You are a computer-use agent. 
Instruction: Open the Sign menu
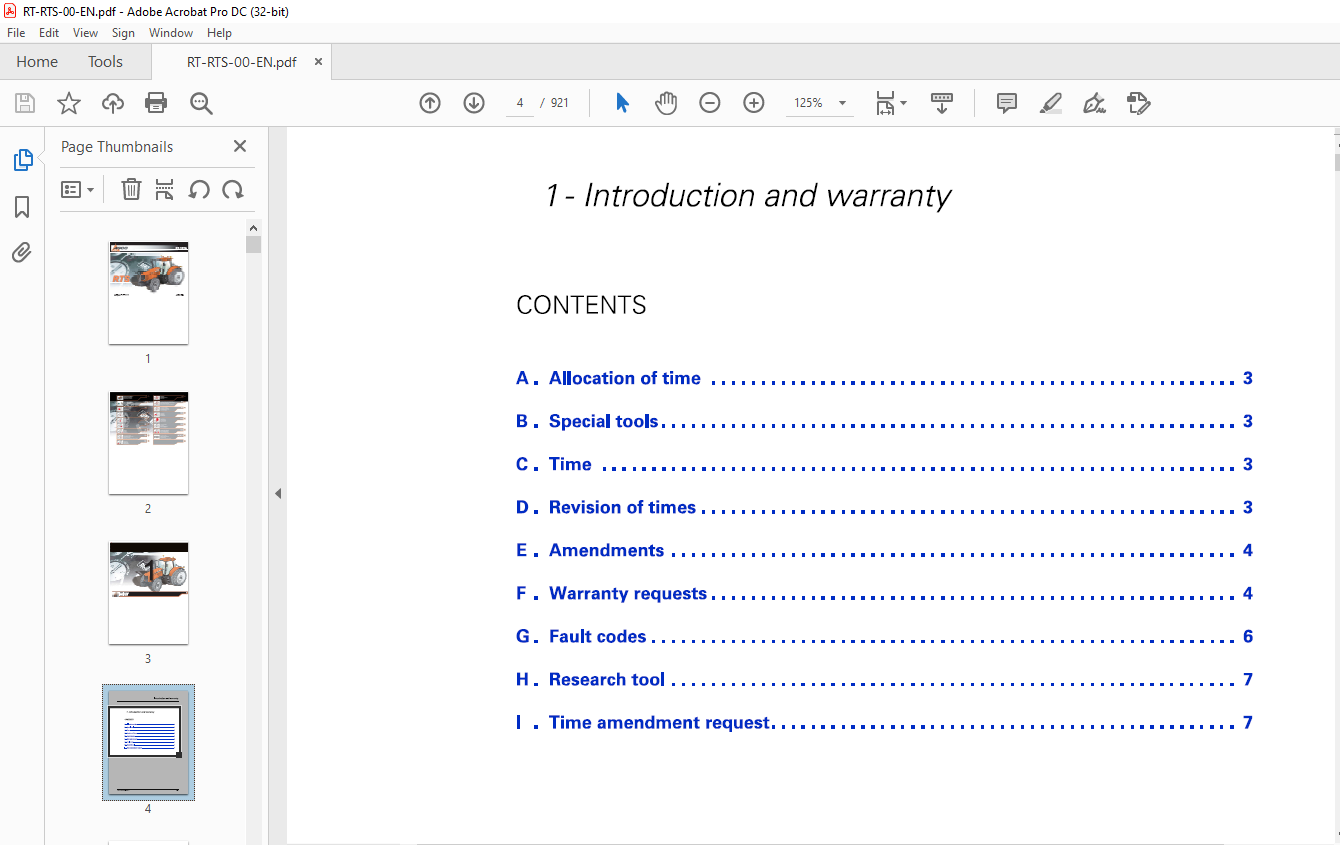(123, 33)
